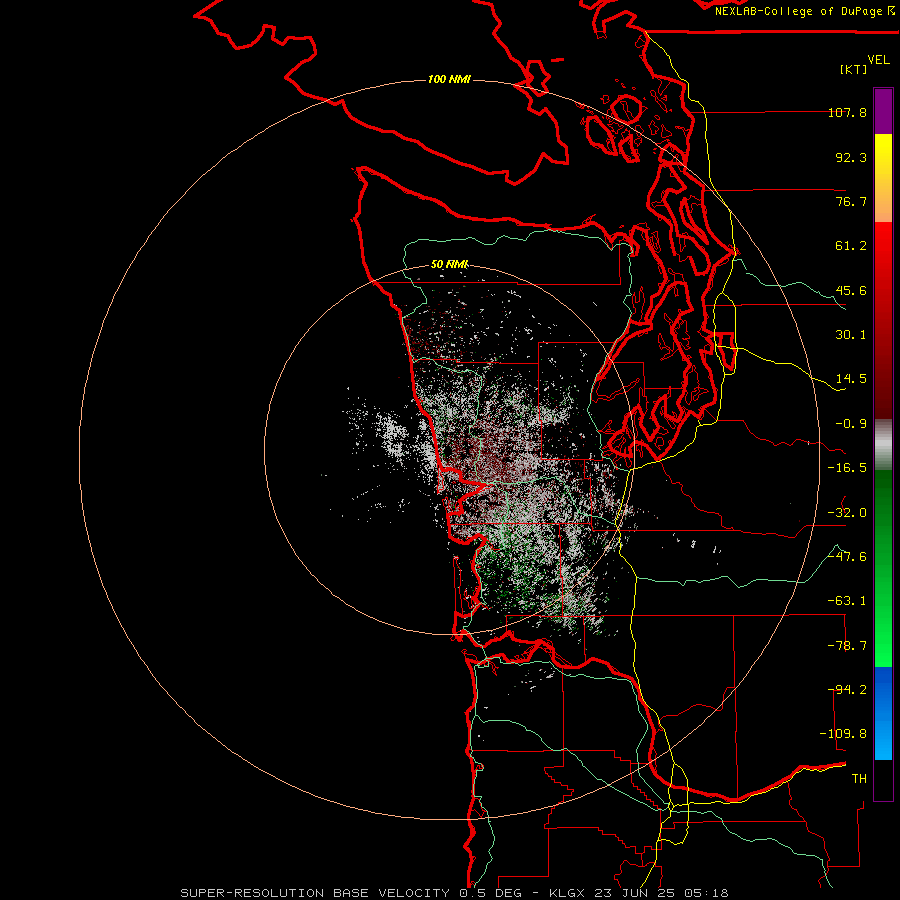Screen dimensions: 900x900
Task: Select the -16.5 scale value
Action: [x=847, y=468]
